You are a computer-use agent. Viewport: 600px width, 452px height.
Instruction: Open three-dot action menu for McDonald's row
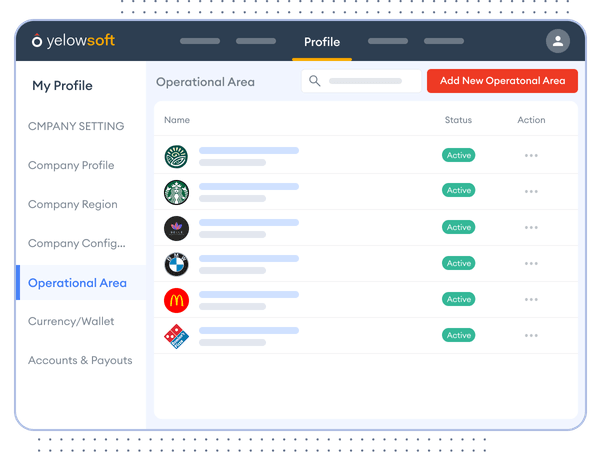[531, 300]
